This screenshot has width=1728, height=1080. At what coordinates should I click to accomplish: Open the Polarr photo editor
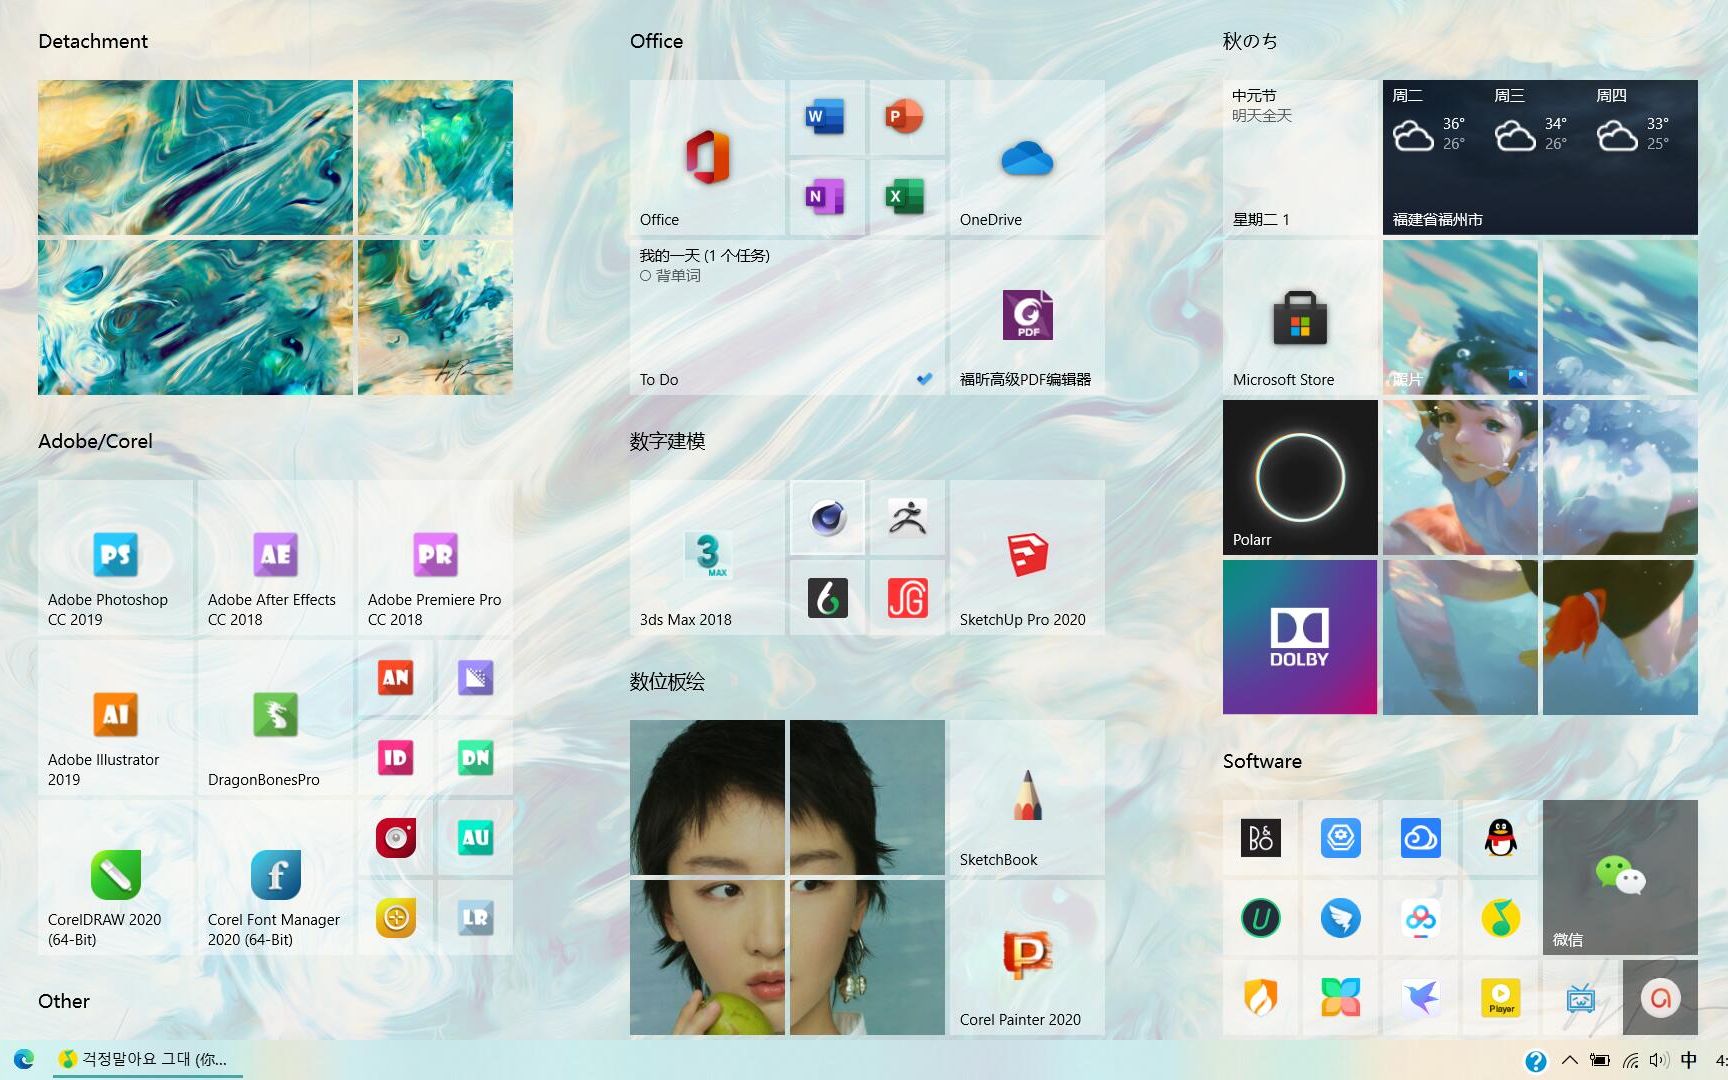coord(1299,477)
